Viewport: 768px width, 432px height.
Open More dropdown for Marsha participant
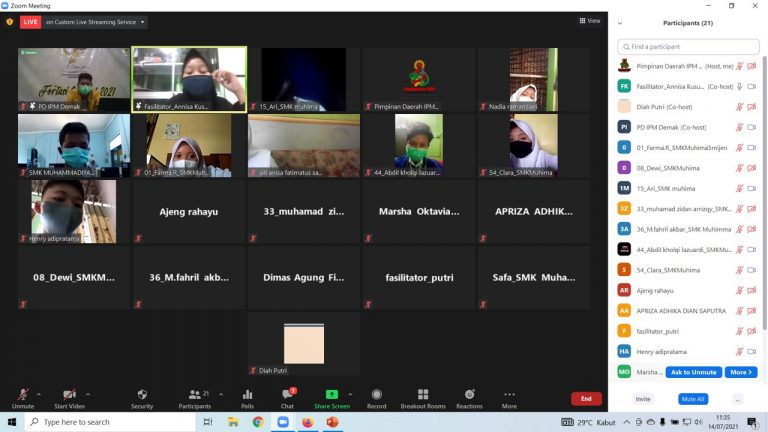coord(741,372)
